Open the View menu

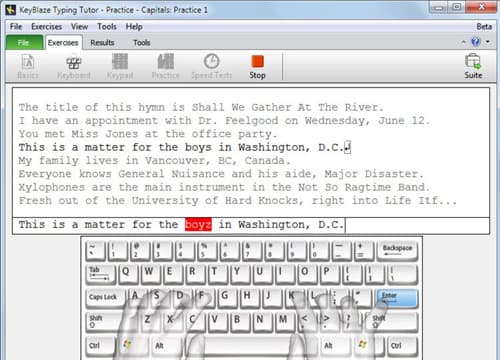[x=79, y=27]
